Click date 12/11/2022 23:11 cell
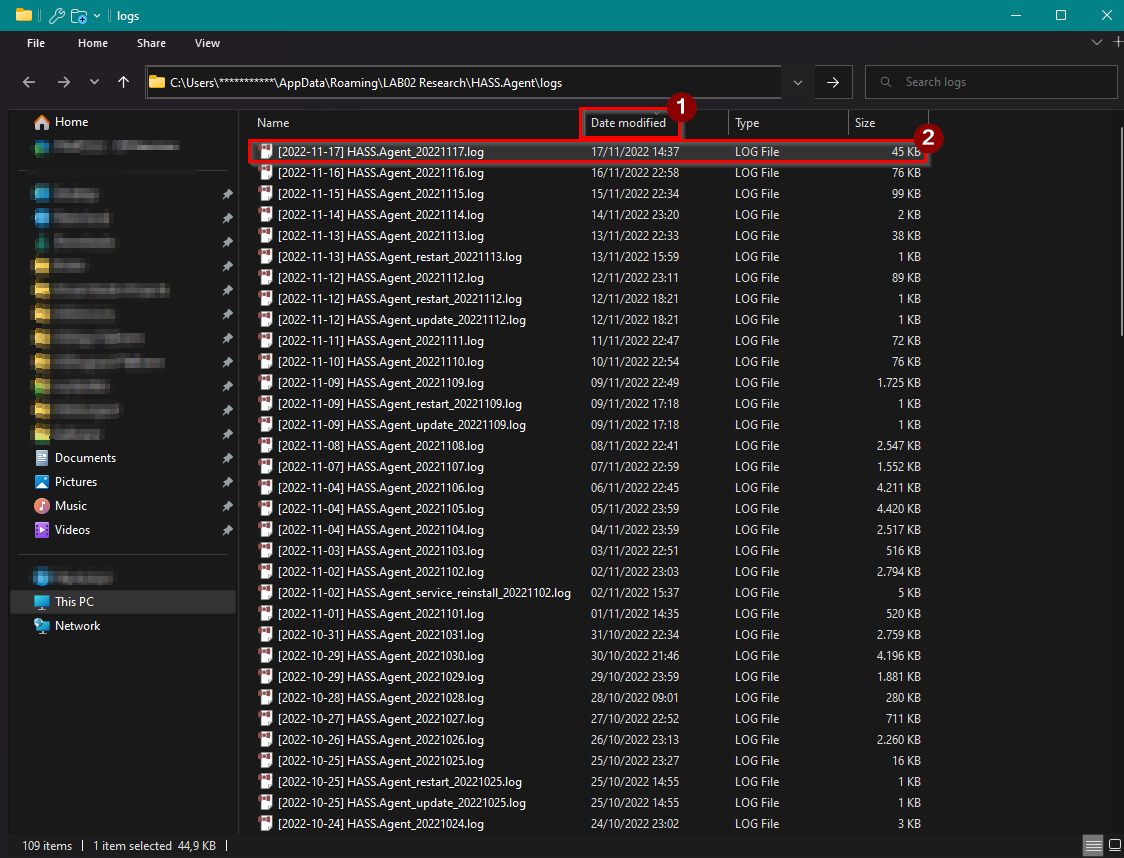Viewport: 1124px width, 858px height. point(634,277)
